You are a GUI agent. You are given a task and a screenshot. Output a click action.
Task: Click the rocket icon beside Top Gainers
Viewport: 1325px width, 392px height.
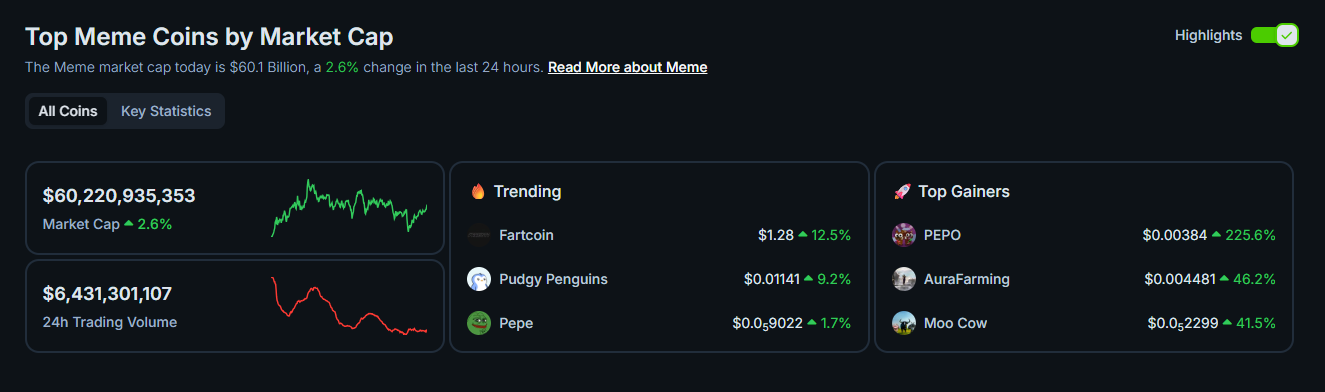[x=902, y=191]
